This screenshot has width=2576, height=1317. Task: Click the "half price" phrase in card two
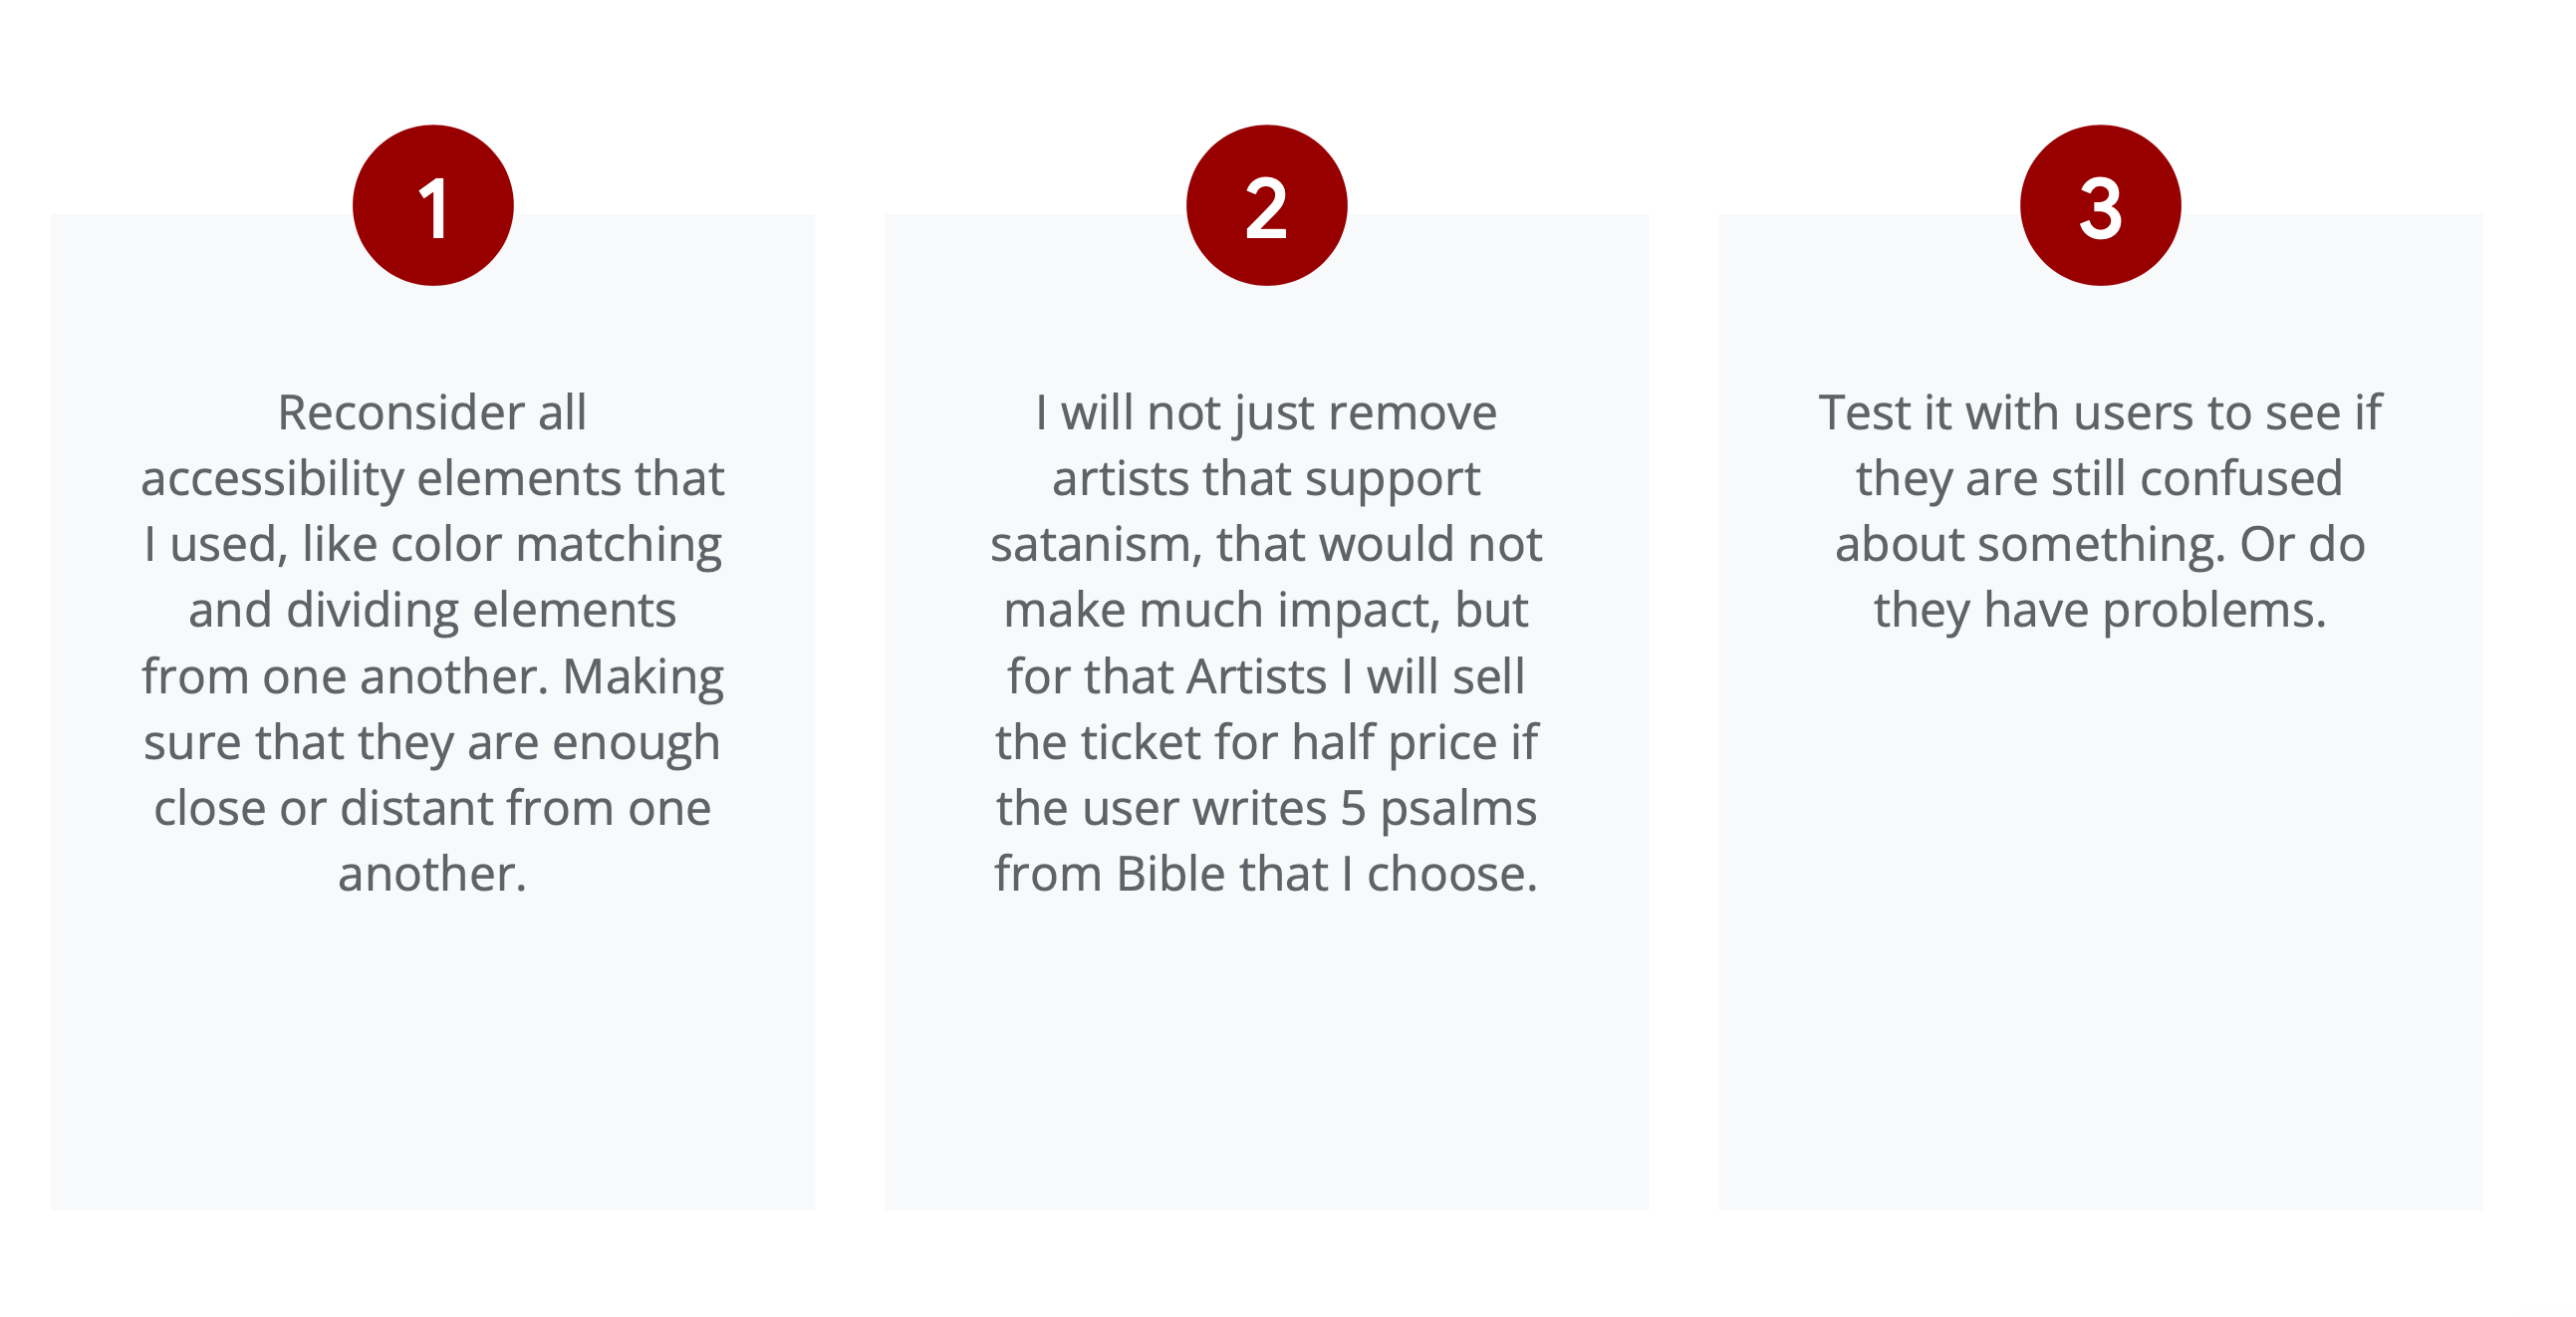1394,742
